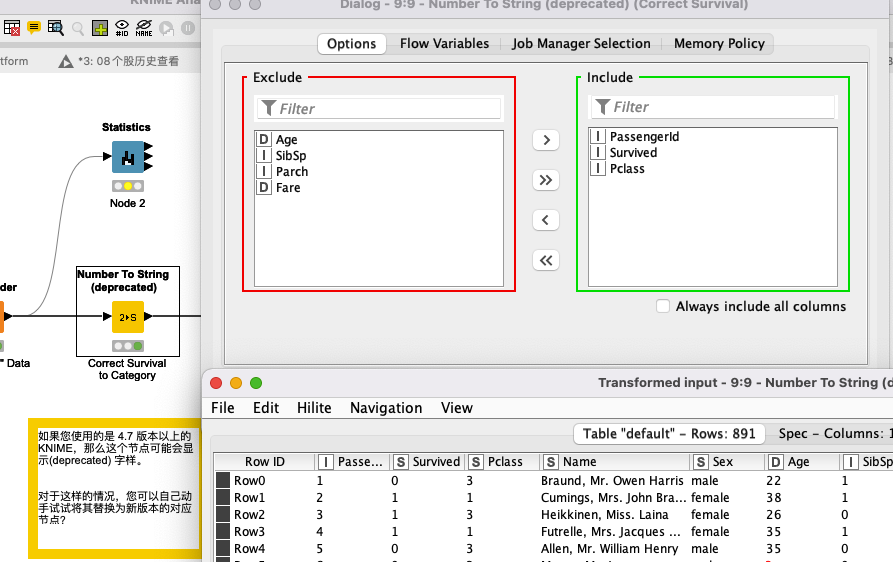
Task: Click the Sex column header
Action: pos(726,462)
